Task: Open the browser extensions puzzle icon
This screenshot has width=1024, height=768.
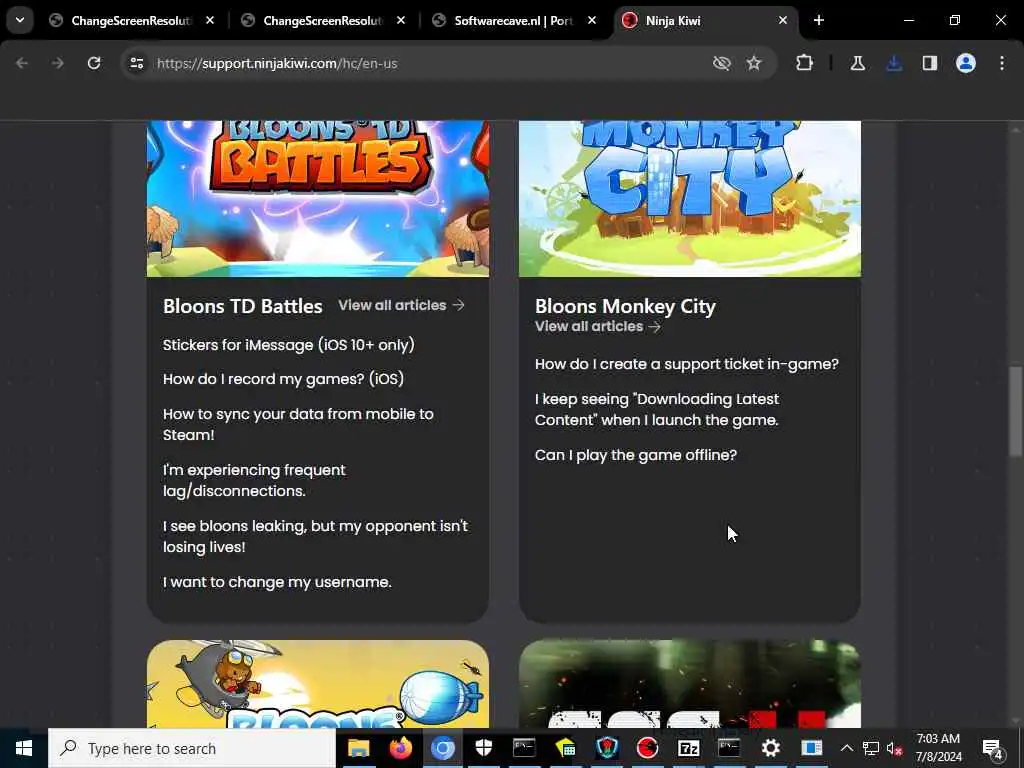Action: pos(805,63)
